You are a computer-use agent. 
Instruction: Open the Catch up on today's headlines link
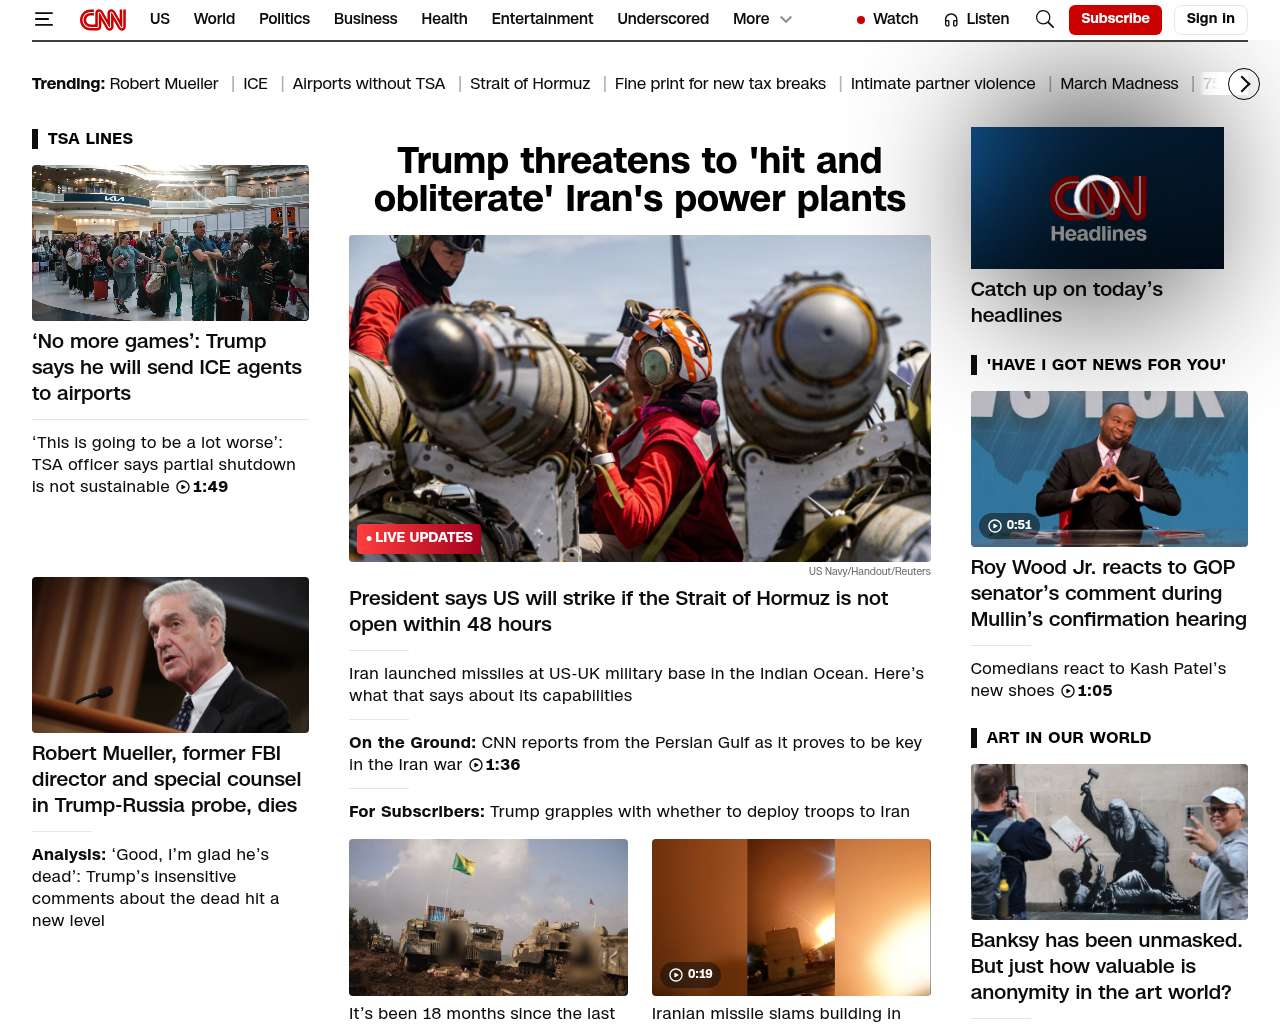tap(1066, 302)
